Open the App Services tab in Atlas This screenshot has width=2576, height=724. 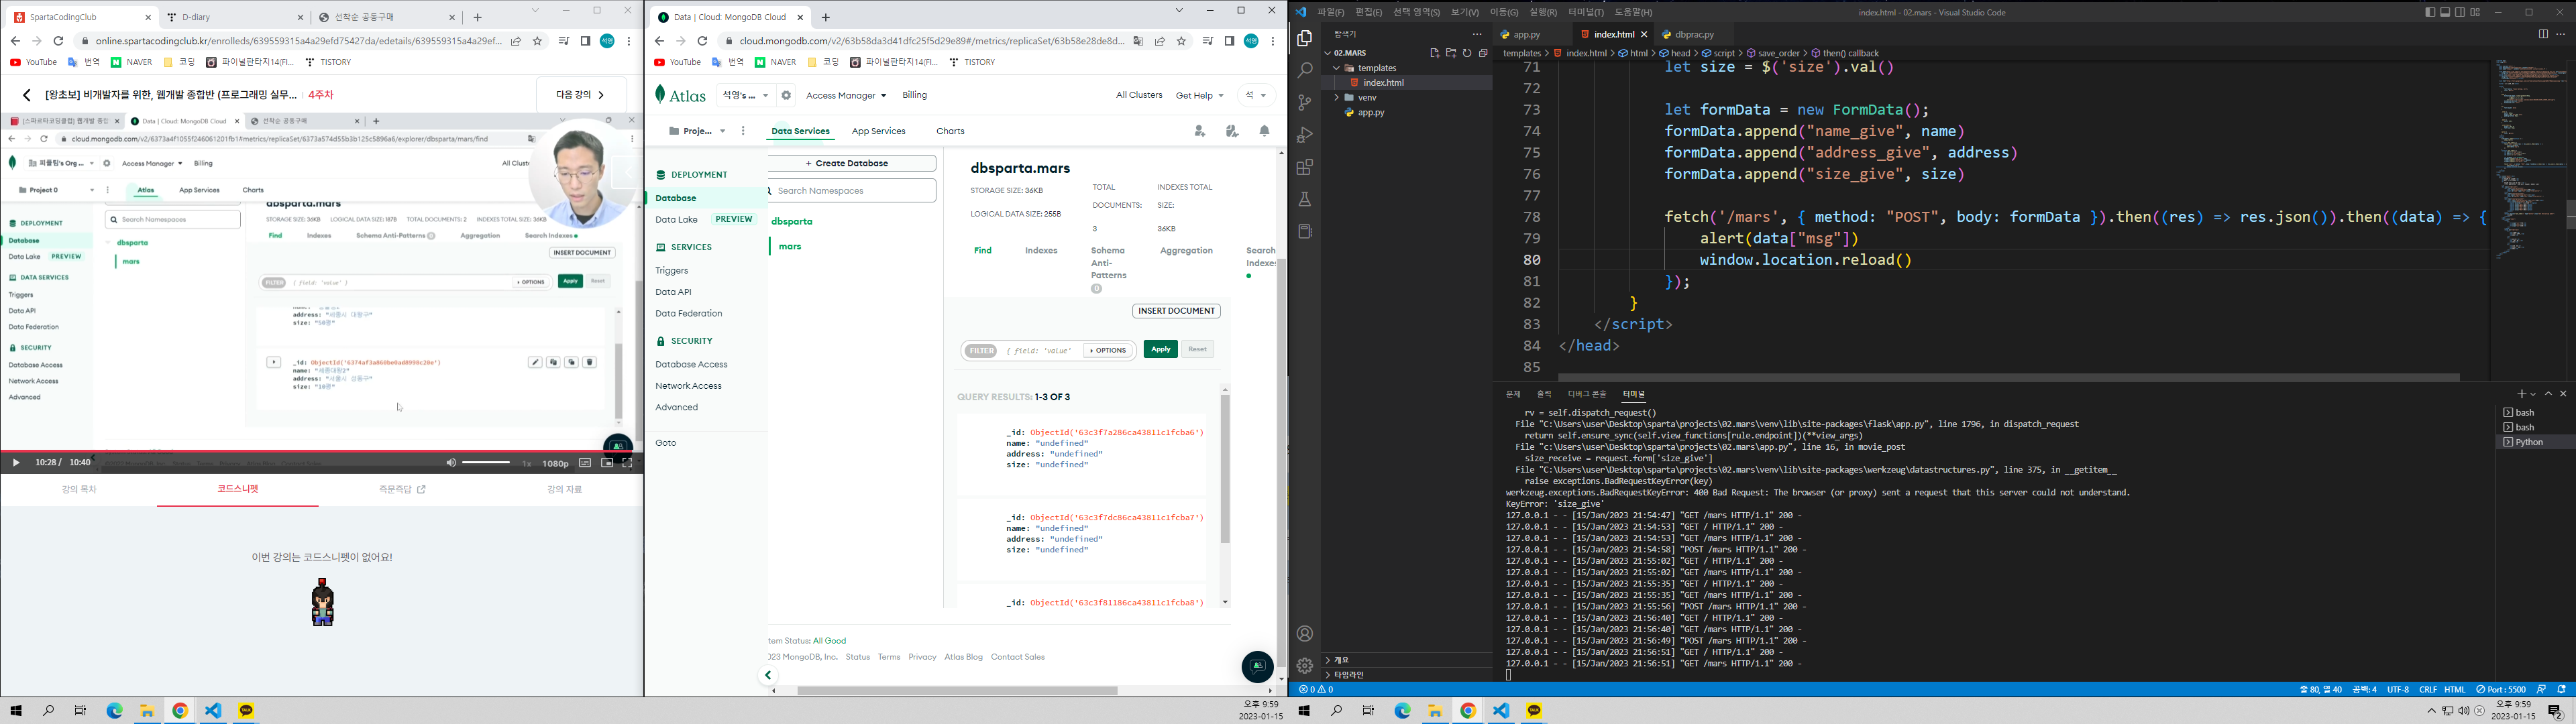click(x=878, y=131)
